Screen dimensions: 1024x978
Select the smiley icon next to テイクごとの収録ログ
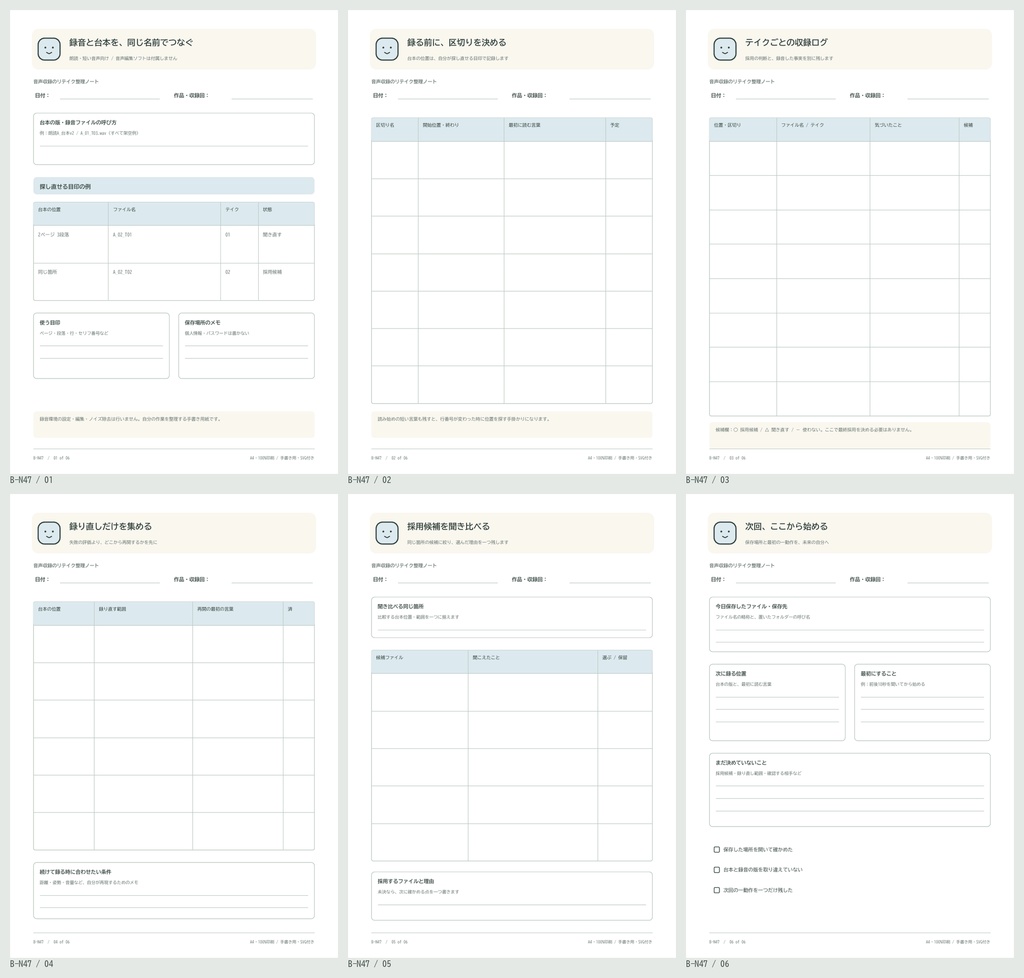(725, 49)
